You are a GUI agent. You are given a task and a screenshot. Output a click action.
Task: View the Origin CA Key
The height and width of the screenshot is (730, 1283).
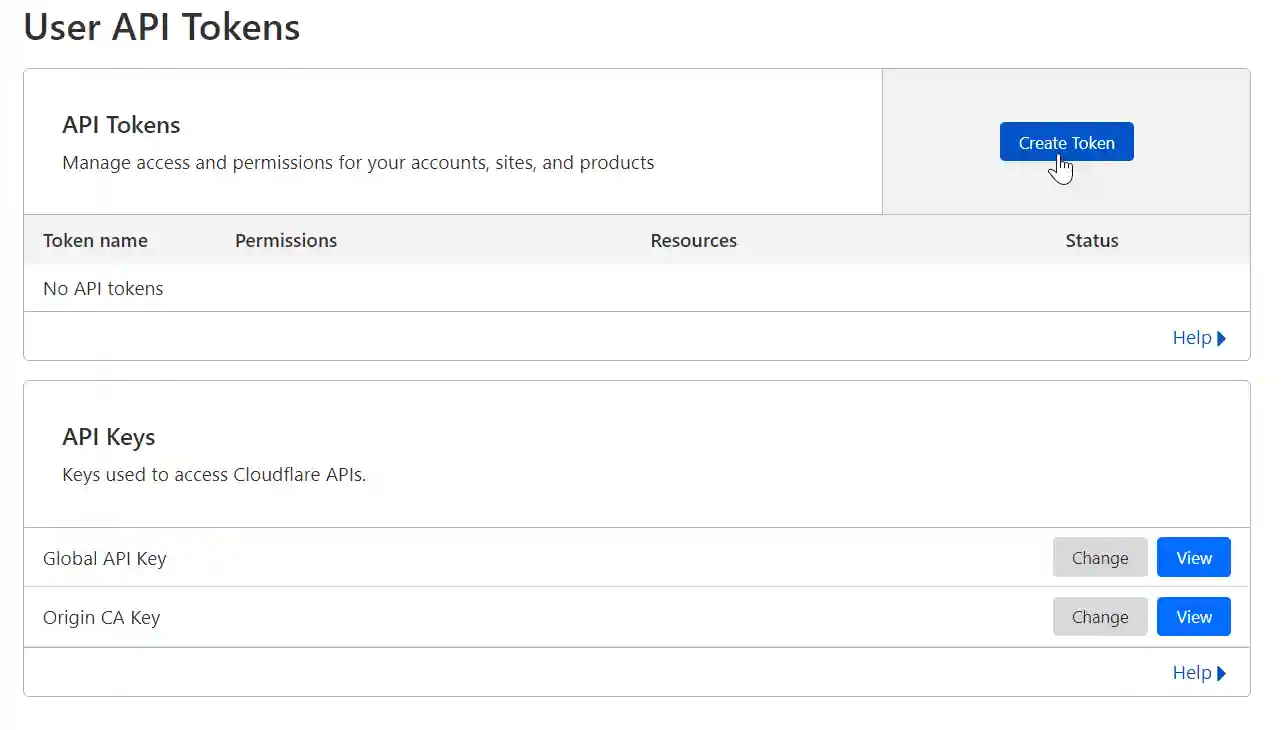coord(1193,616)
